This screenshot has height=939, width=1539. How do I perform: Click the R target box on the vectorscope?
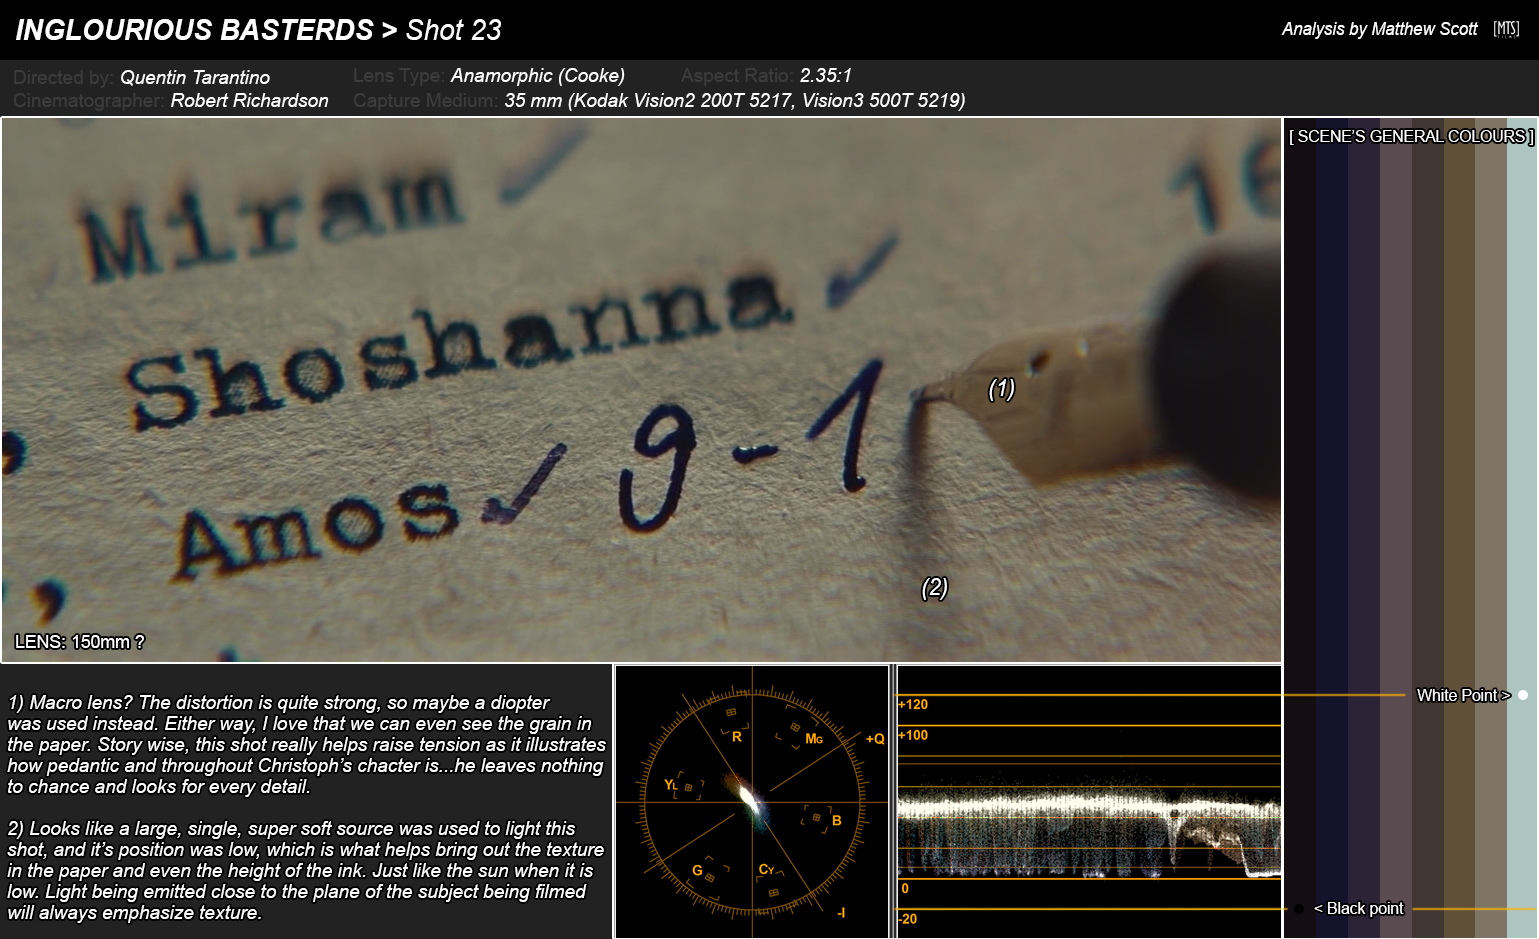tap(731, 712)
